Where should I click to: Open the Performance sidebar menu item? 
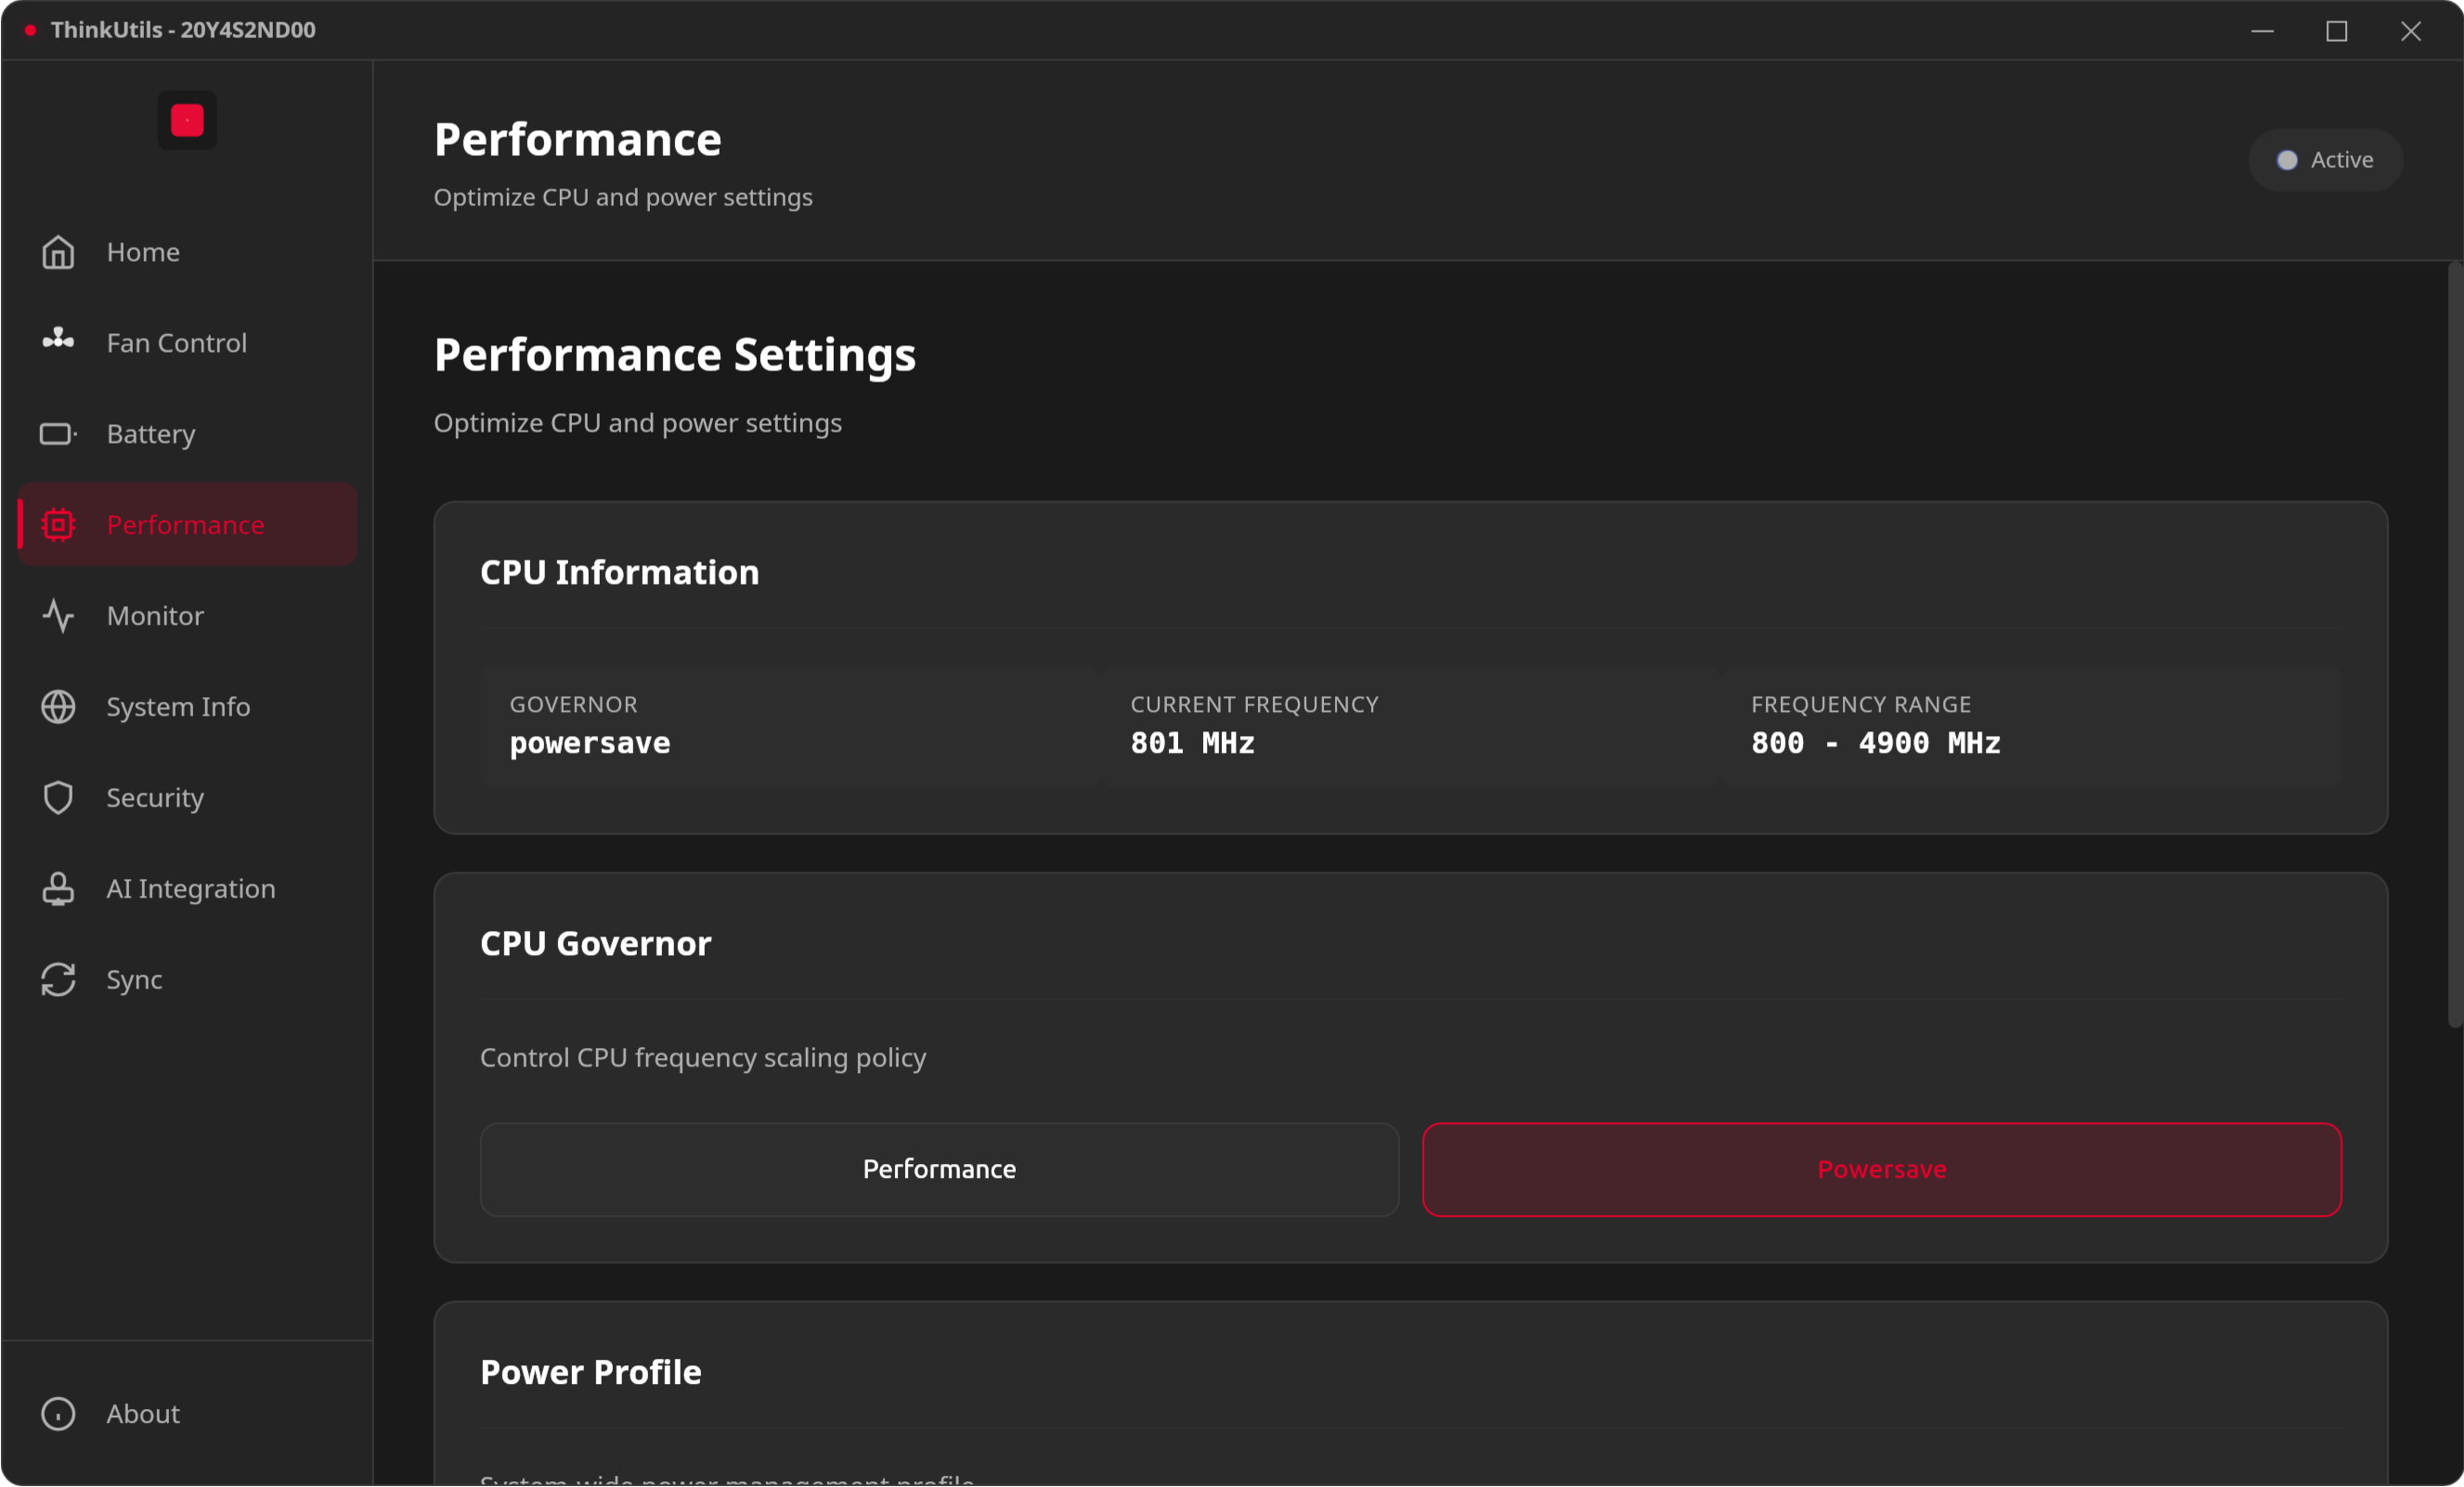click(187, 525)
